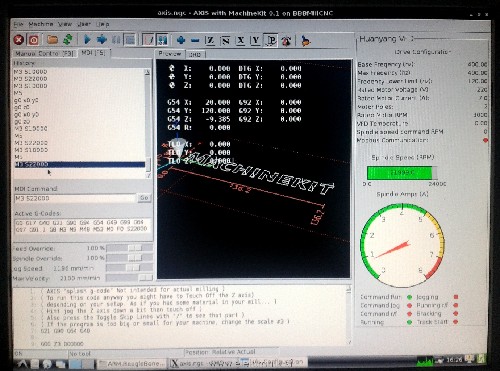This screenshot has height=371, width=500.
Task: Click the Running status label
Action: tap(372, 322)
